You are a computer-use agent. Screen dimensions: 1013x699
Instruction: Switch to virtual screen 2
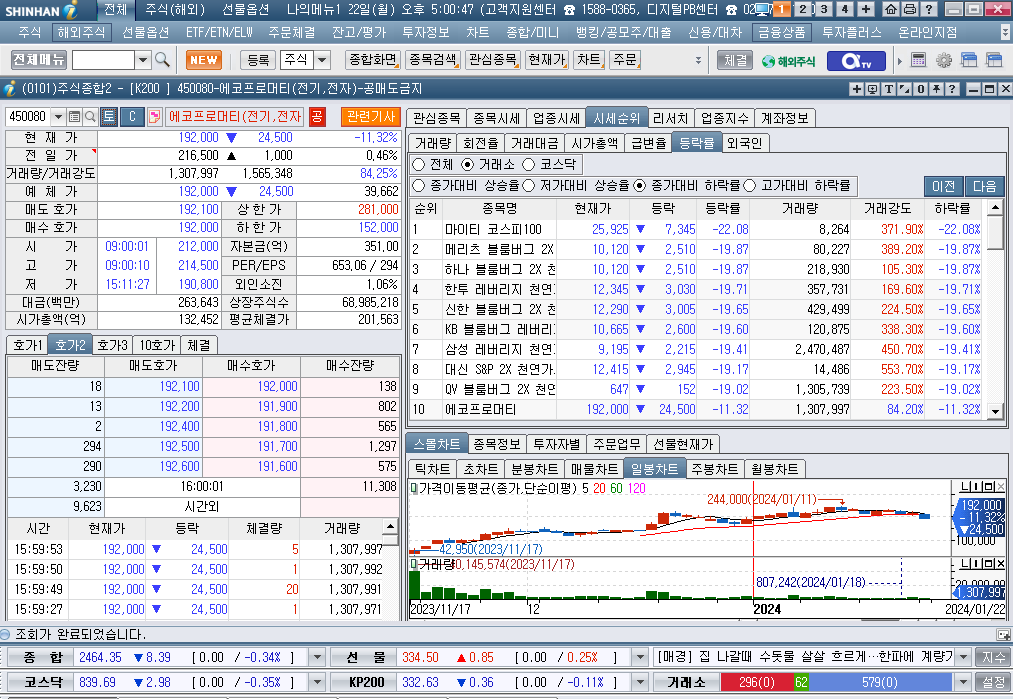point(803,9)
